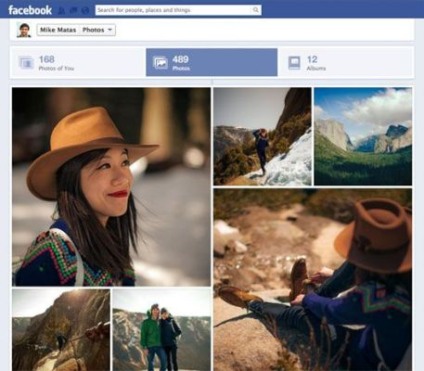Focus the search for people field
The height and width of the screenshot is (371, 424).
point(178,10)
